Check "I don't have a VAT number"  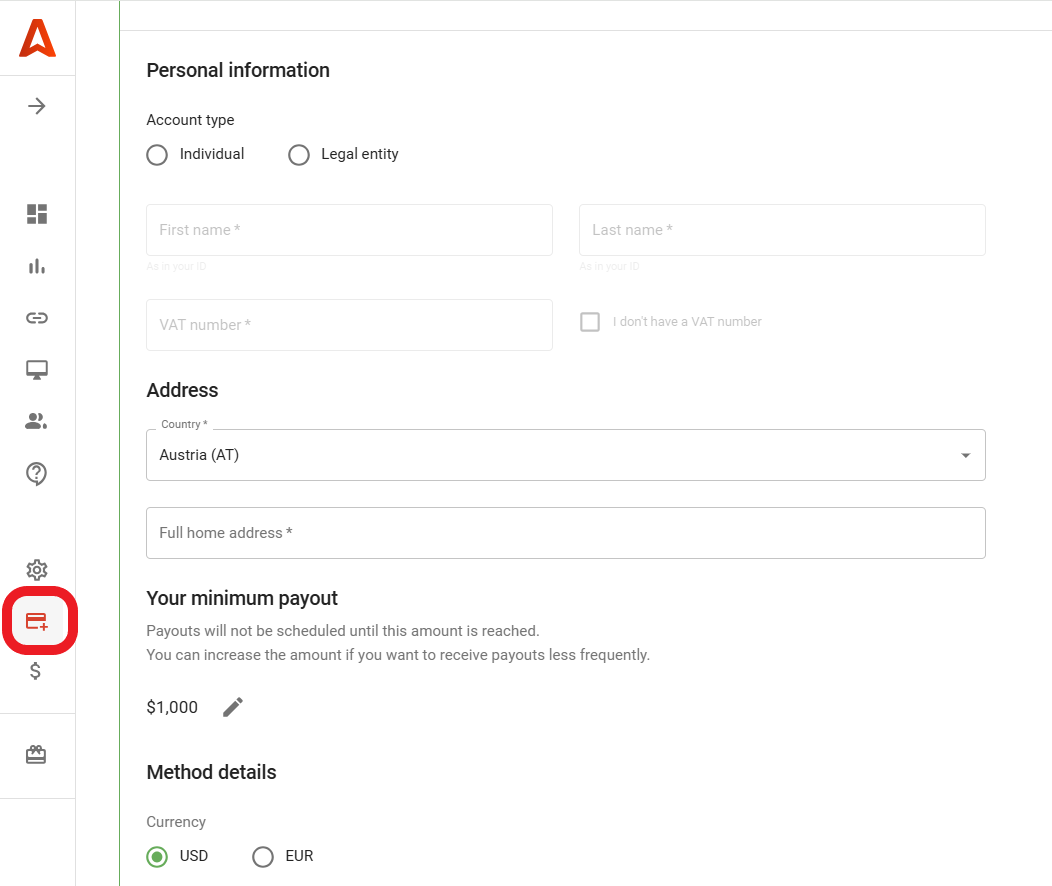pos(590,321)
